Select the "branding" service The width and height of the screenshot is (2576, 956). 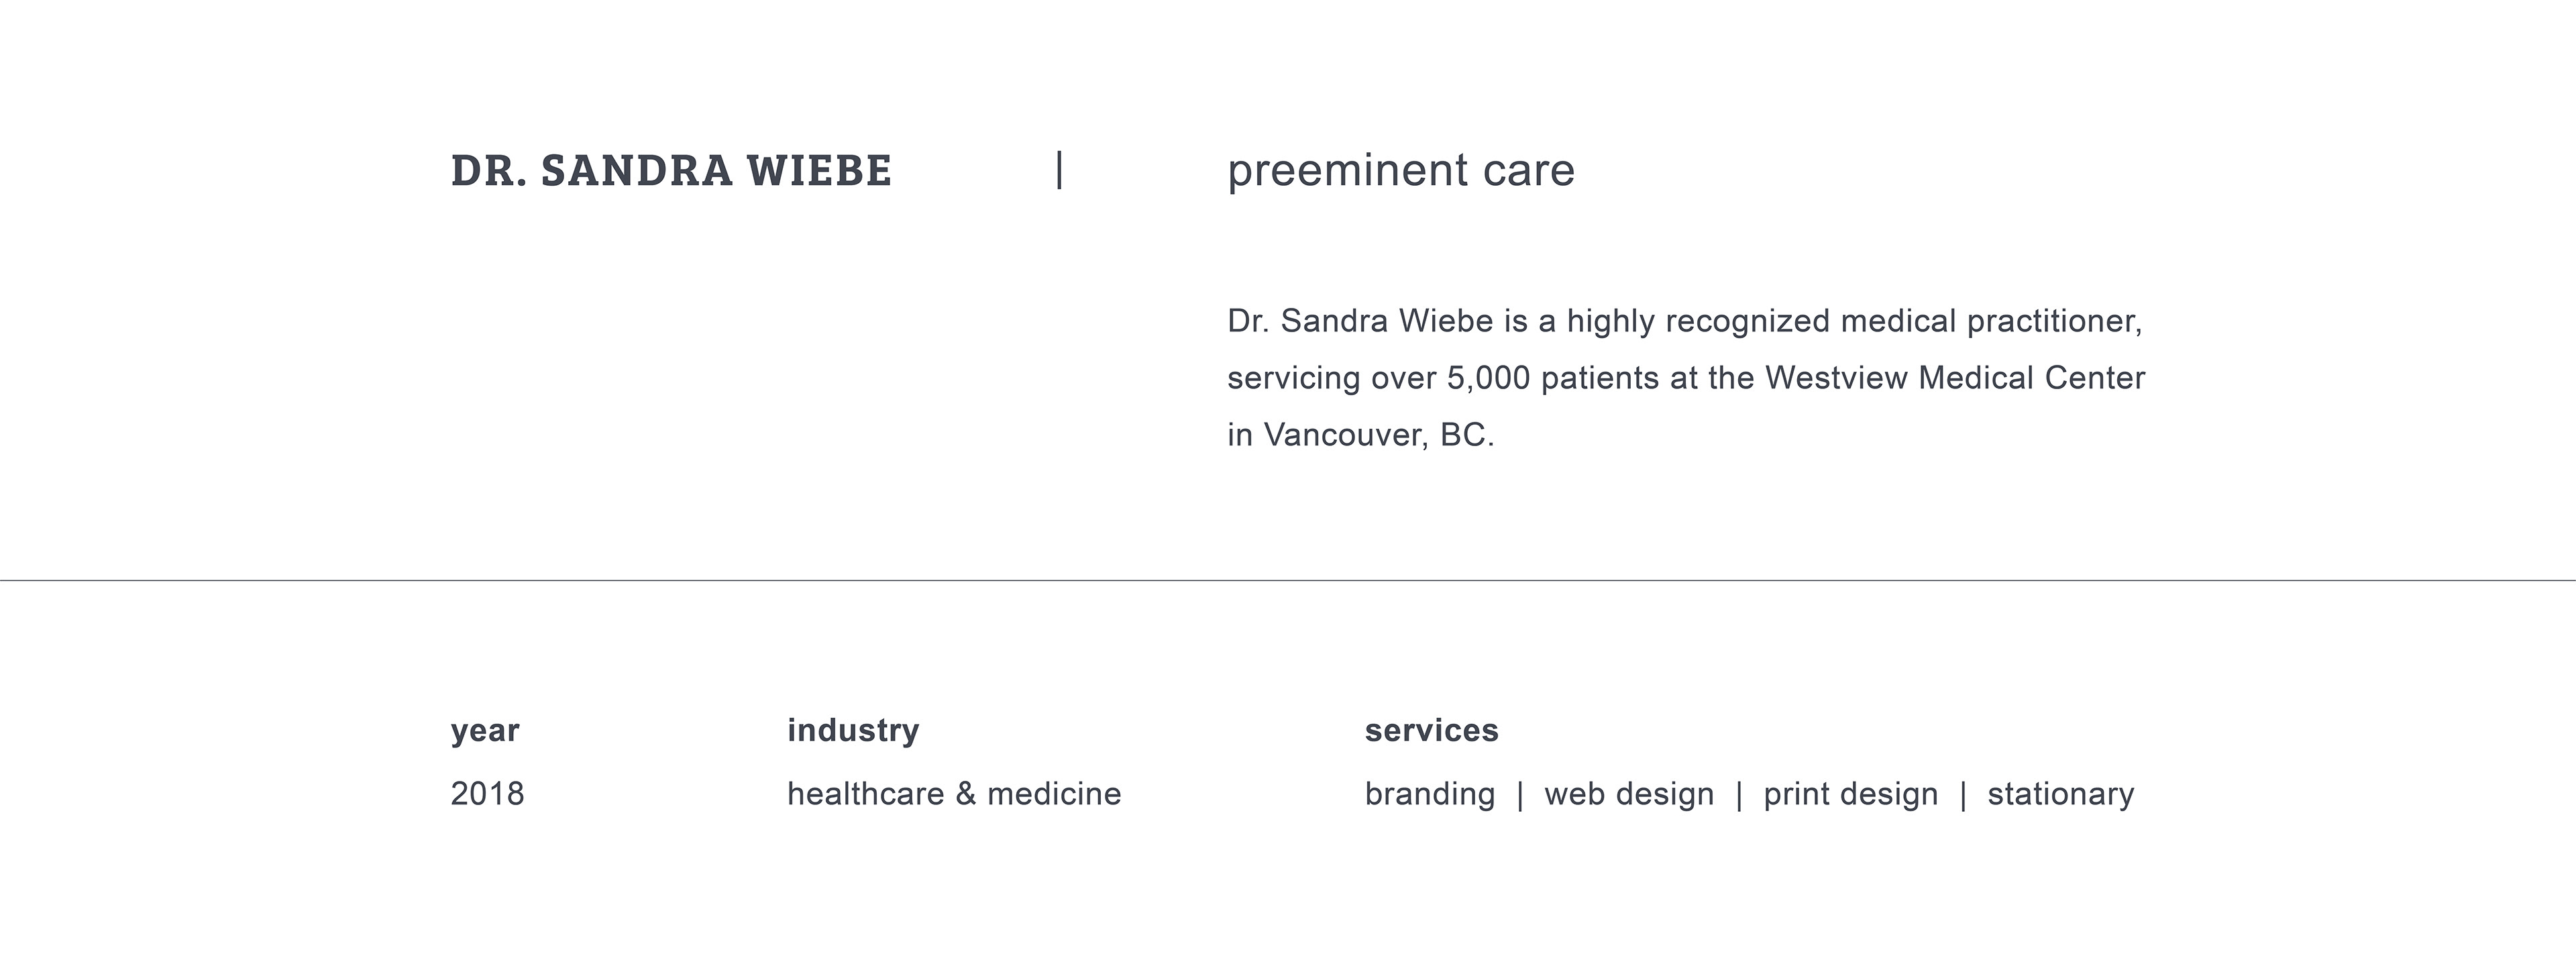point(1430,794)
